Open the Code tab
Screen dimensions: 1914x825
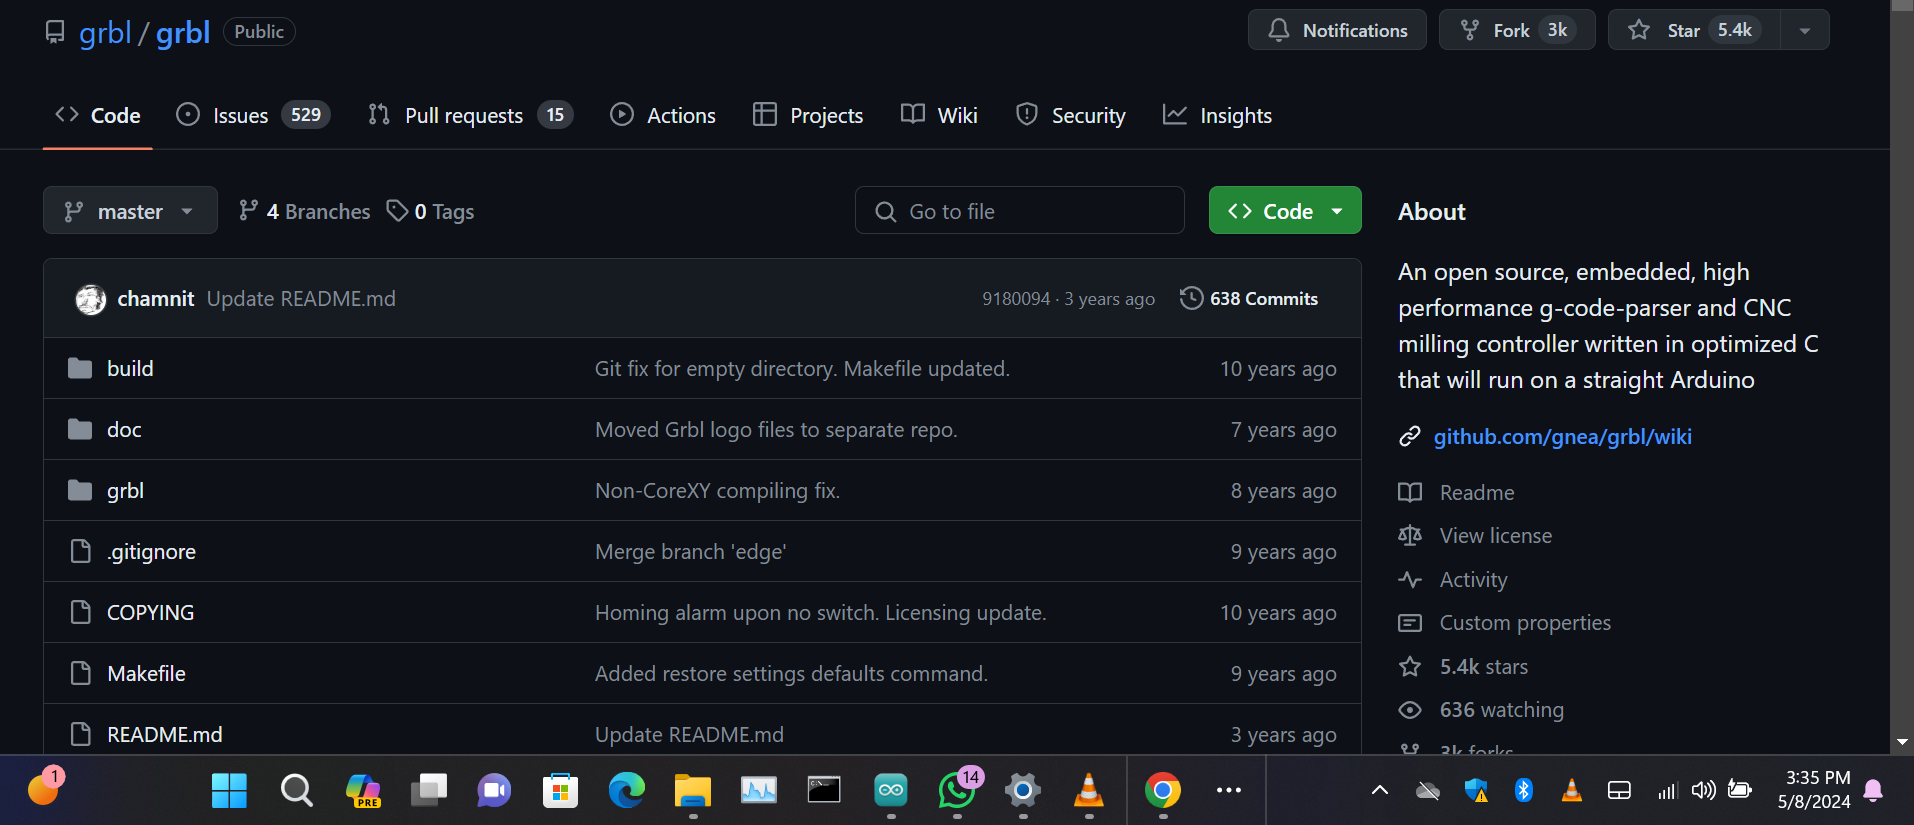[97, 115]
